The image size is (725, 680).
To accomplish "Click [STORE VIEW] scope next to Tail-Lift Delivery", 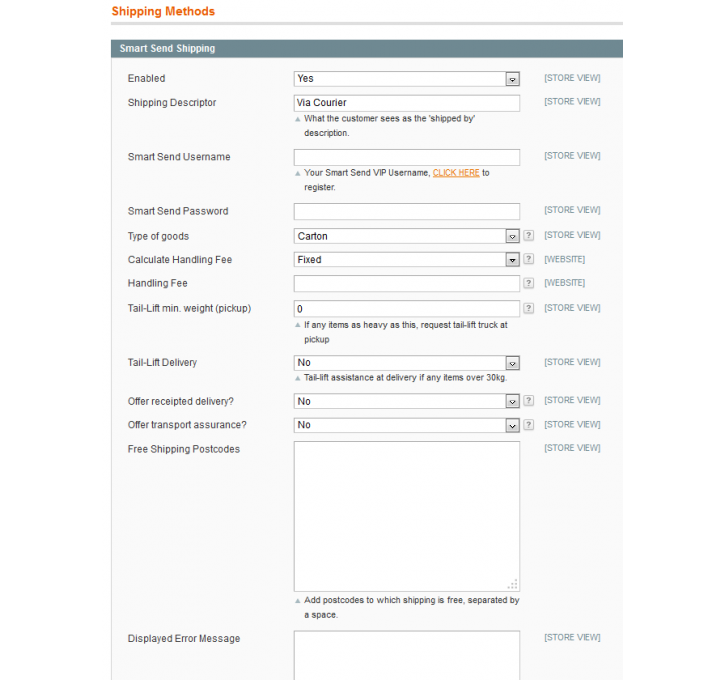I will pos(572,362).
